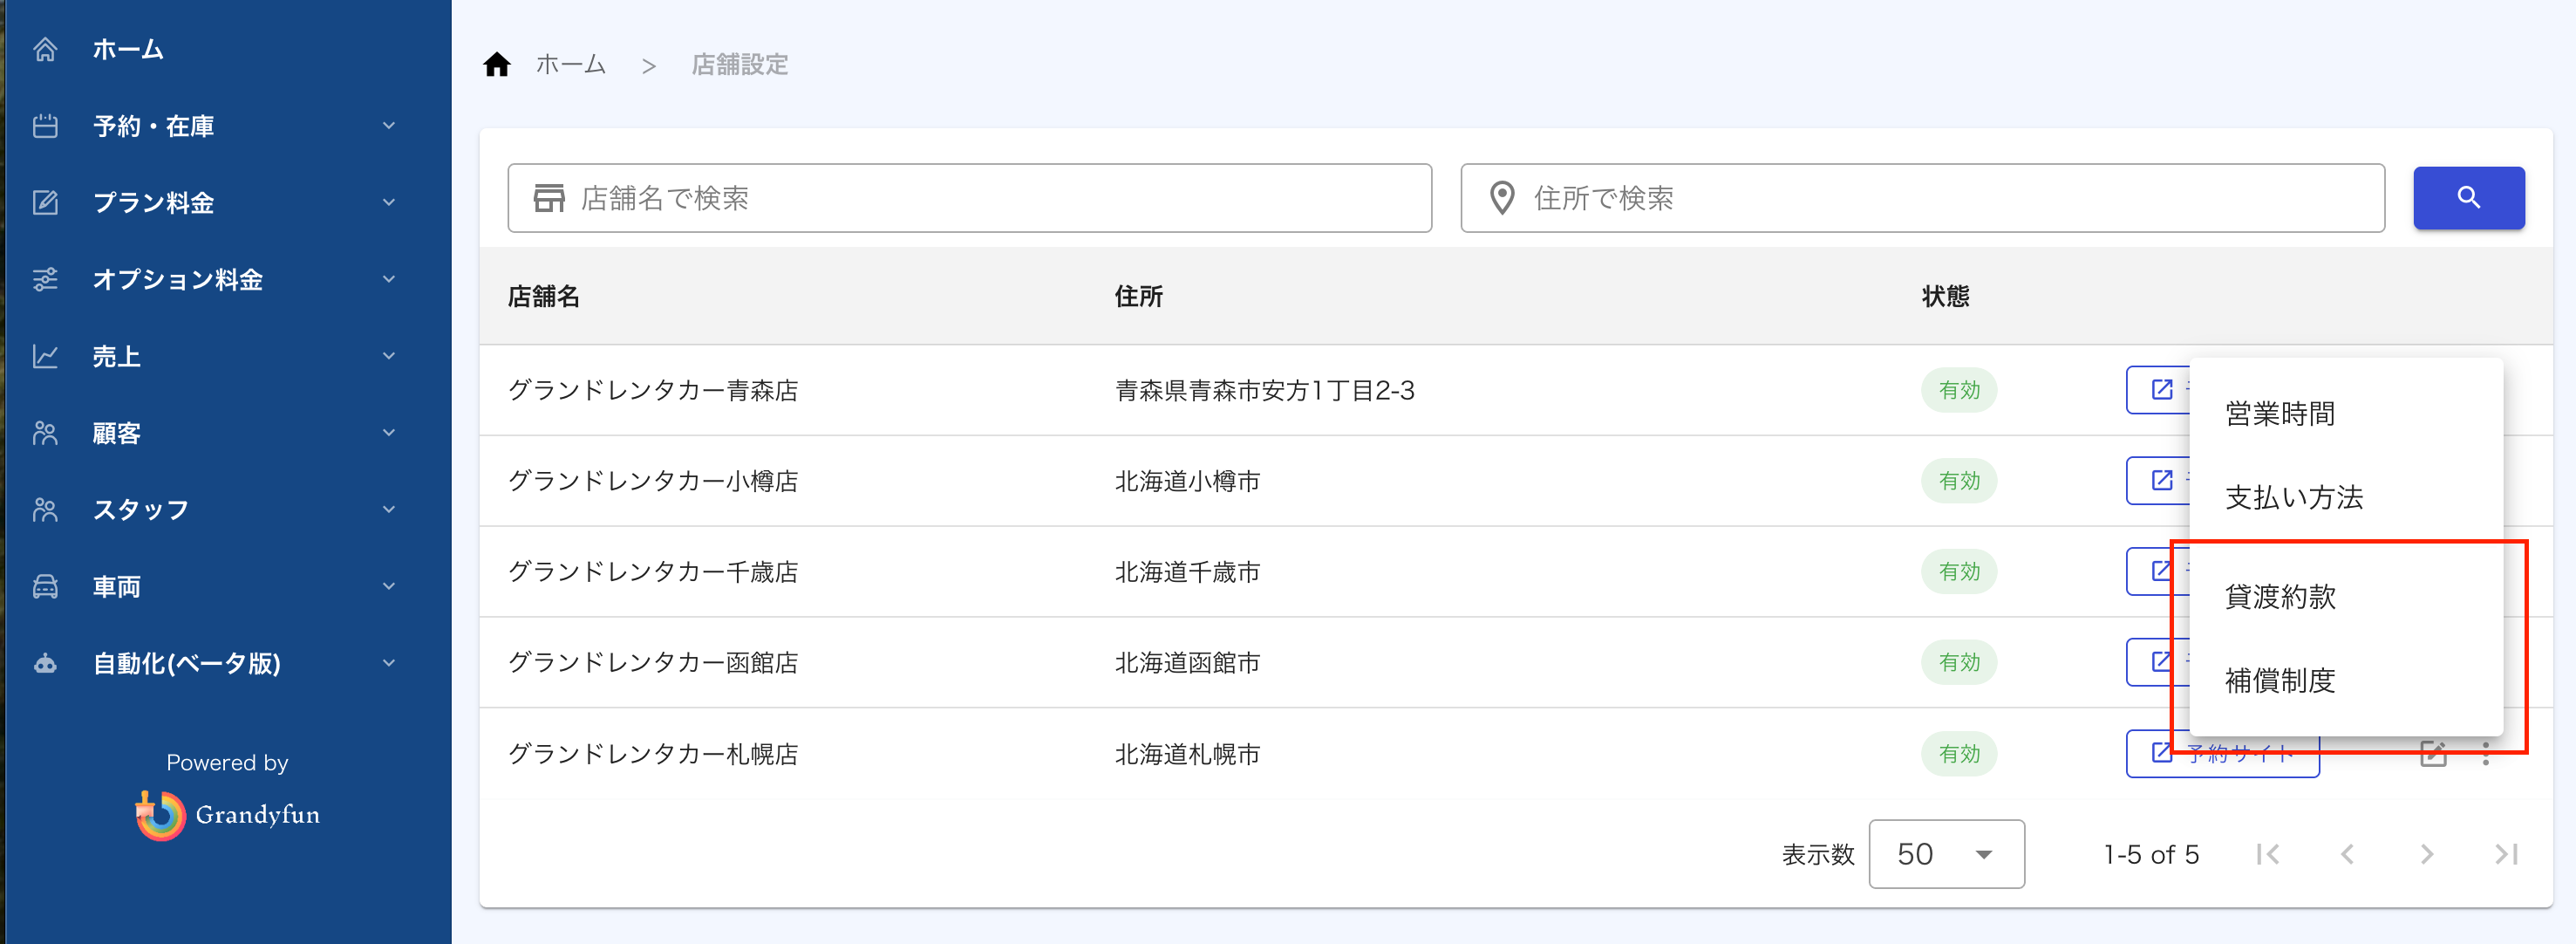The image size is (2576, 944).
Task: Click the 住所で検索 input field
Action: pyautogui.click(x=1921, y=198)
